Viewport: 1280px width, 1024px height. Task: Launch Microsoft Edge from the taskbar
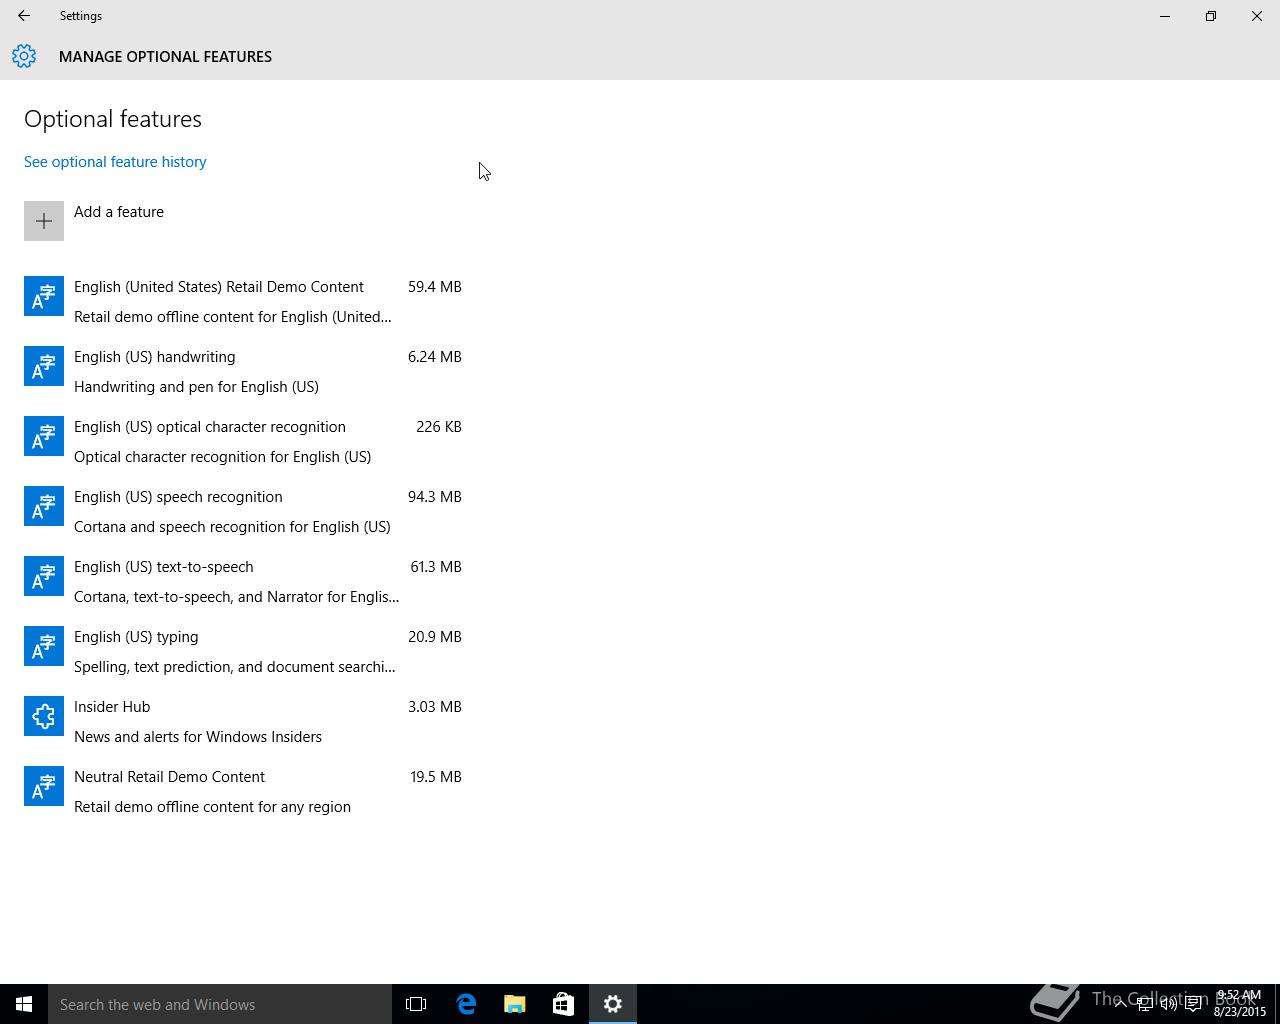pos(466,1004)
